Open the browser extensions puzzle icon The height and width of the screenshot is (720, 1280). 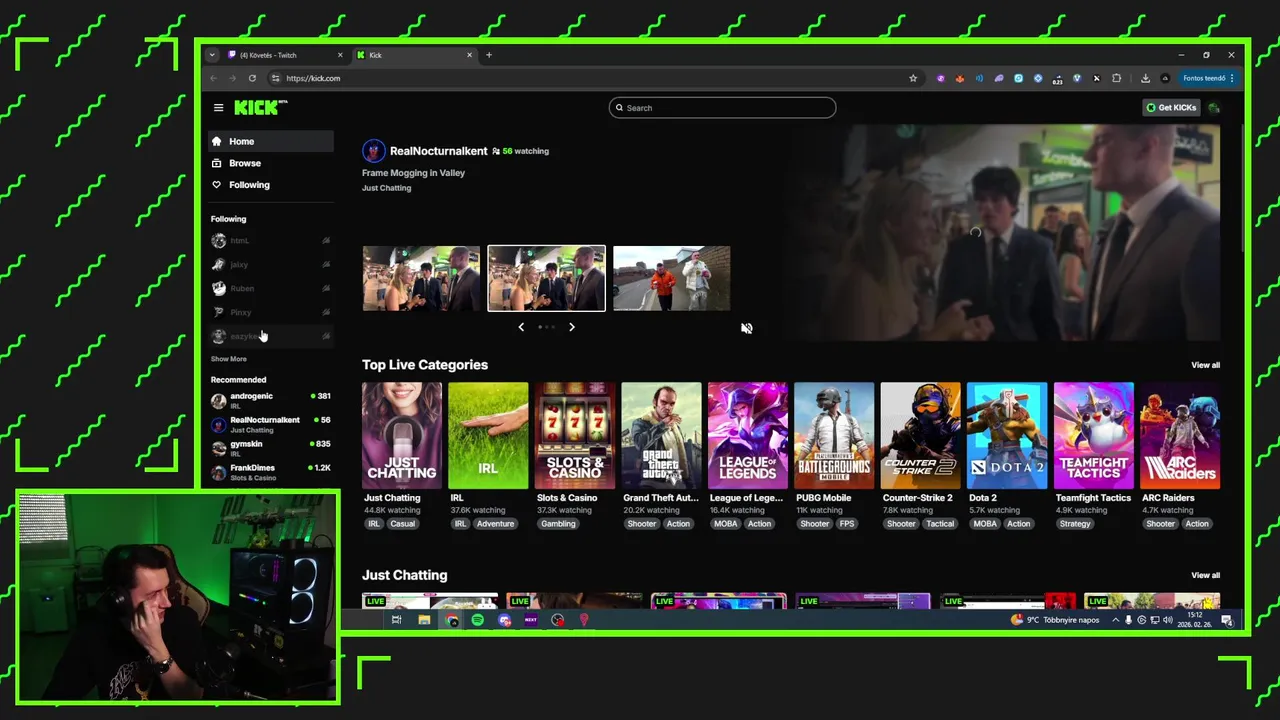[1117, 78]
